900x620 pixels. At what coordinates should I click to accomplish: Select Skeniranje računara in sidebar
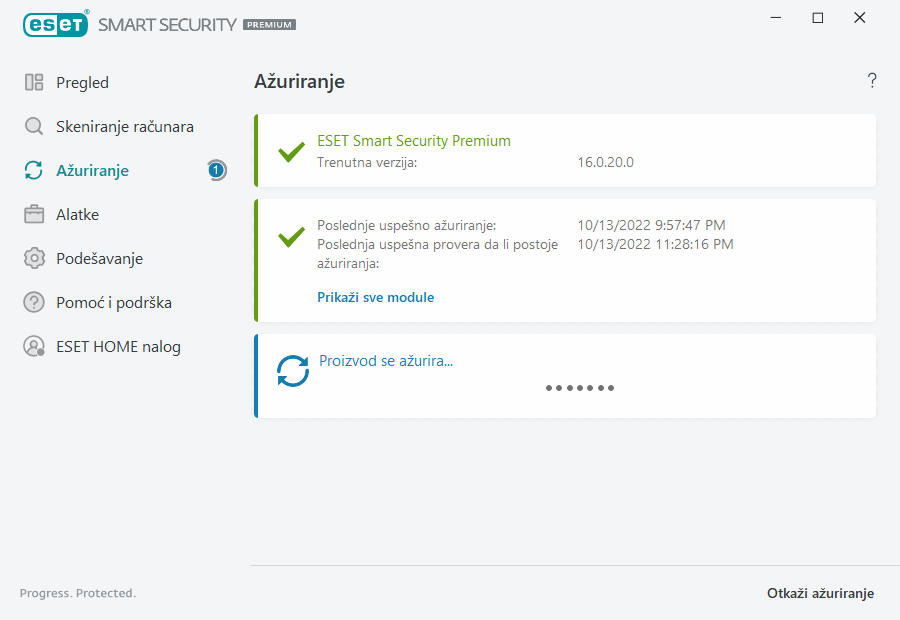[124, 127]
